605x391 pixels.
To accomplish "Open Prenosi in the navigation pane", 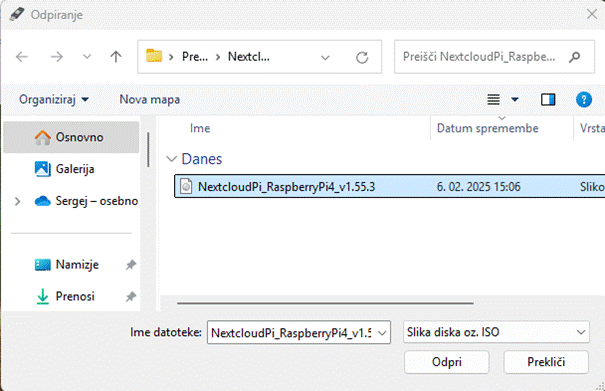I will click(x=65, y=296).
